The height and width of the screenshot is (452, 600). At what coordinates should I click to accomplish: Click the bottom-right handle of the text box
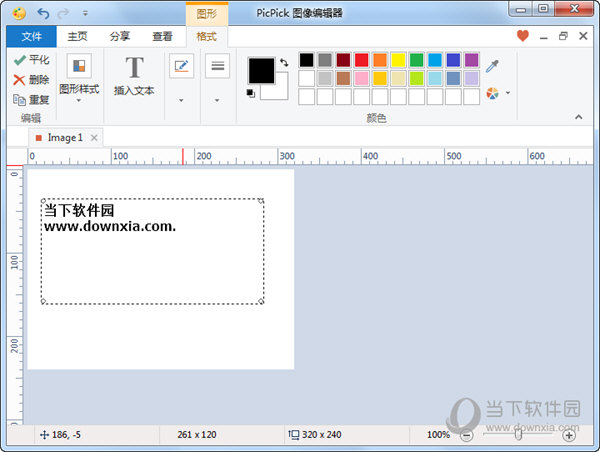pyautogui.click(x=261, y=302)
